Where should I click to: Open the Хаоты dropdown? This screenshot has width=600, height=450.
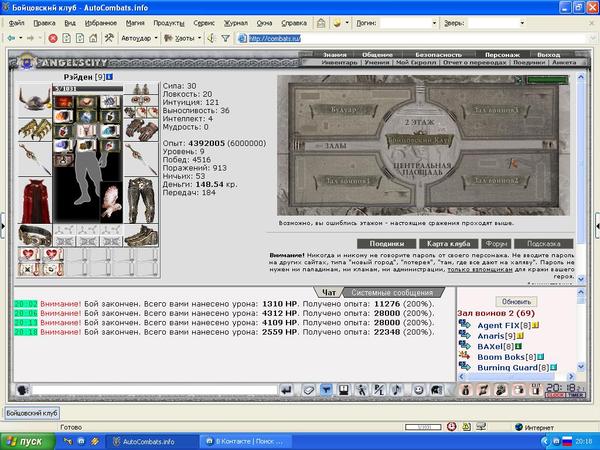click(183, 38)
